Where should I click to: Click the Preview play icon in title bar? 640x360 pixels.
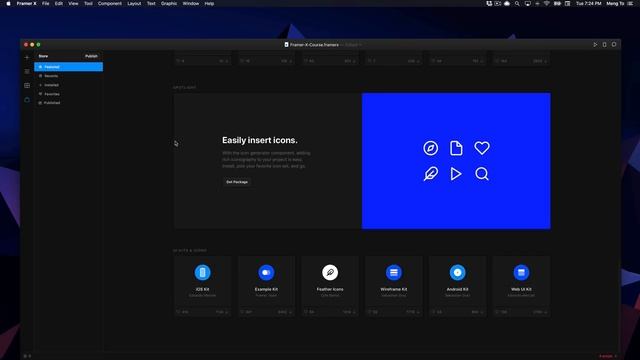pyautogui.click(x=595, y=44)
